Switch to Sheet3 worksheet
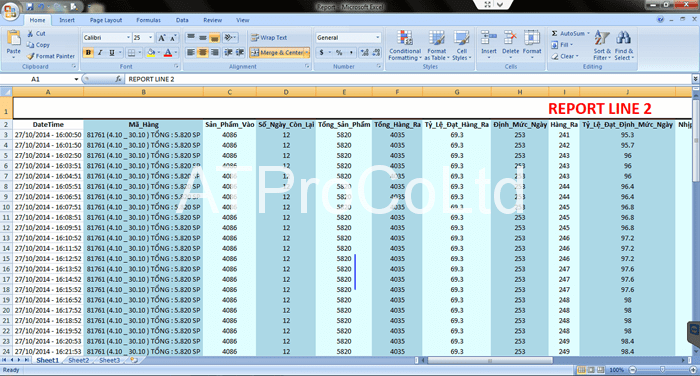This screenshot has height=376, width=700. coord(109,360)
